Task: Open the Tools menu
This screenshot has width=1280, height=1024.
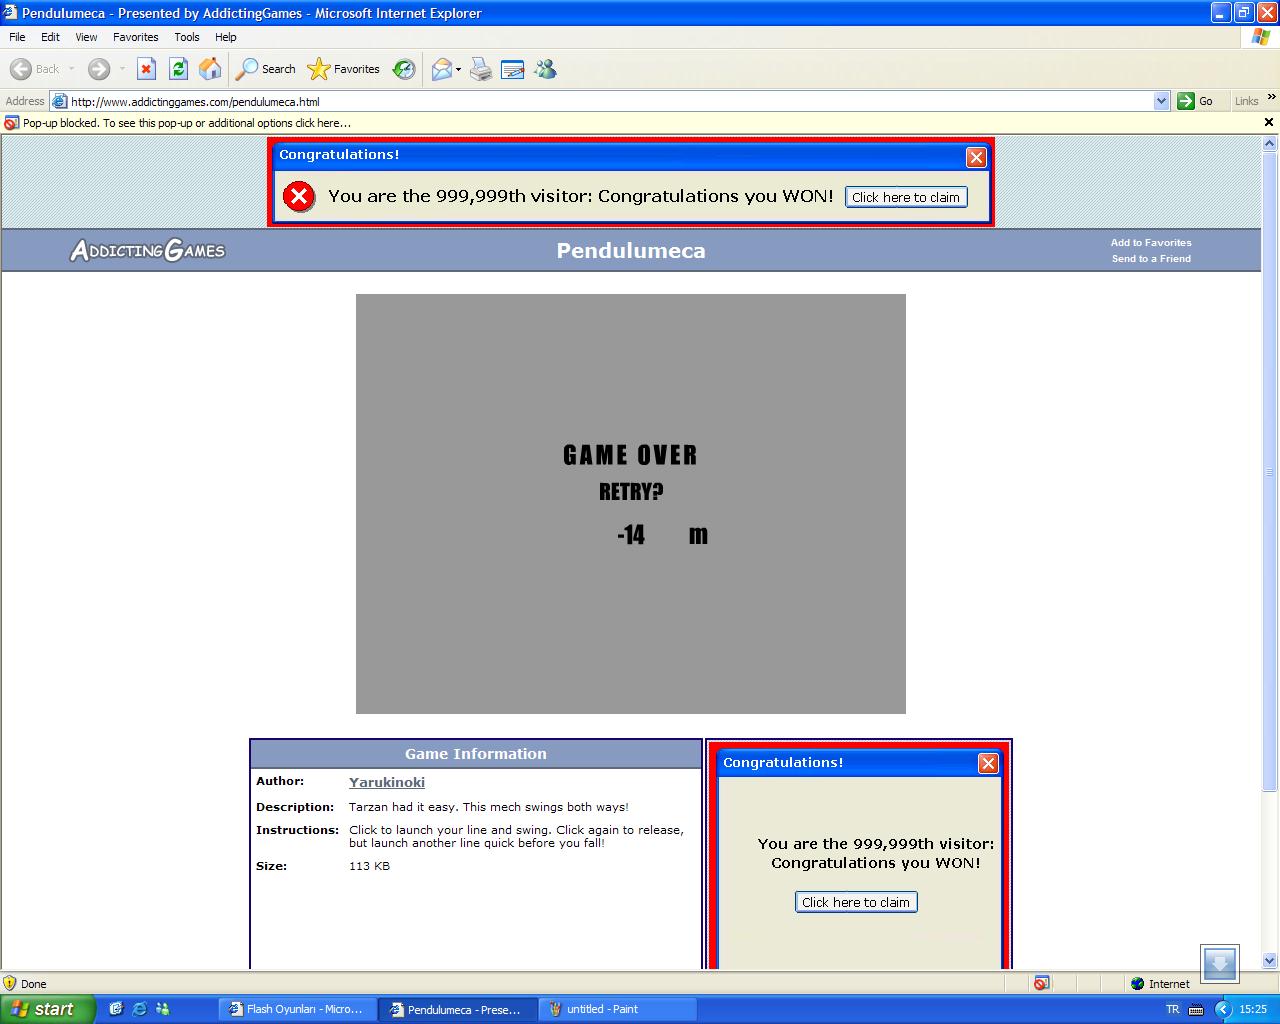Action: [187, 37]
